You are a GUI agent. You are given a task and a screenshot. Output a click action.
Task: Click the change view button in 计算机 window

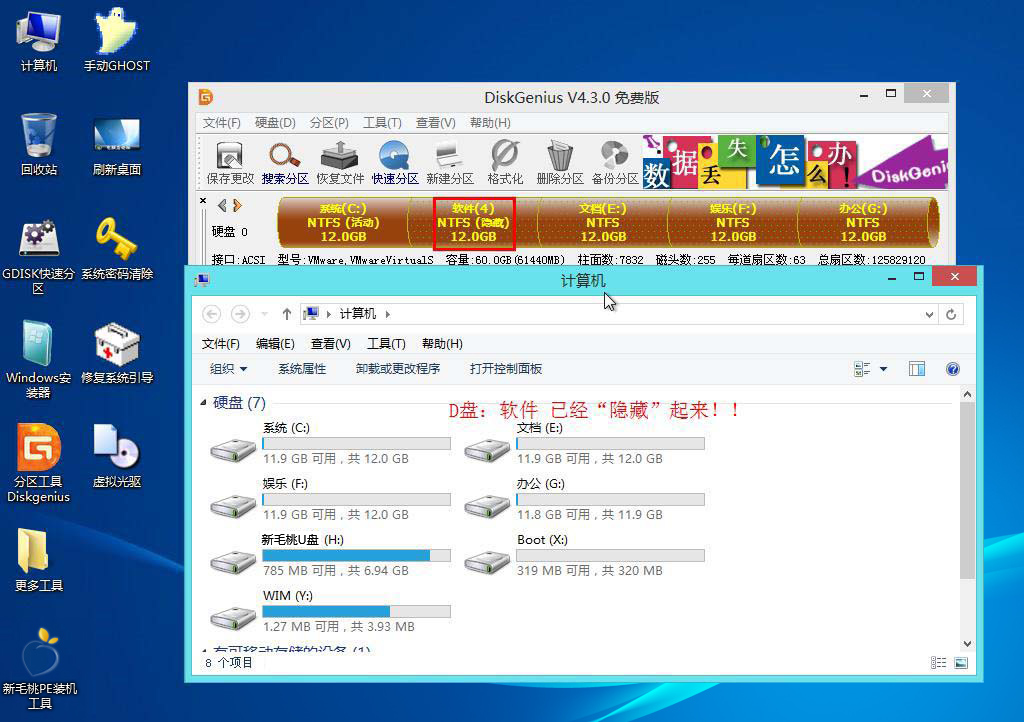coord(862,369)
